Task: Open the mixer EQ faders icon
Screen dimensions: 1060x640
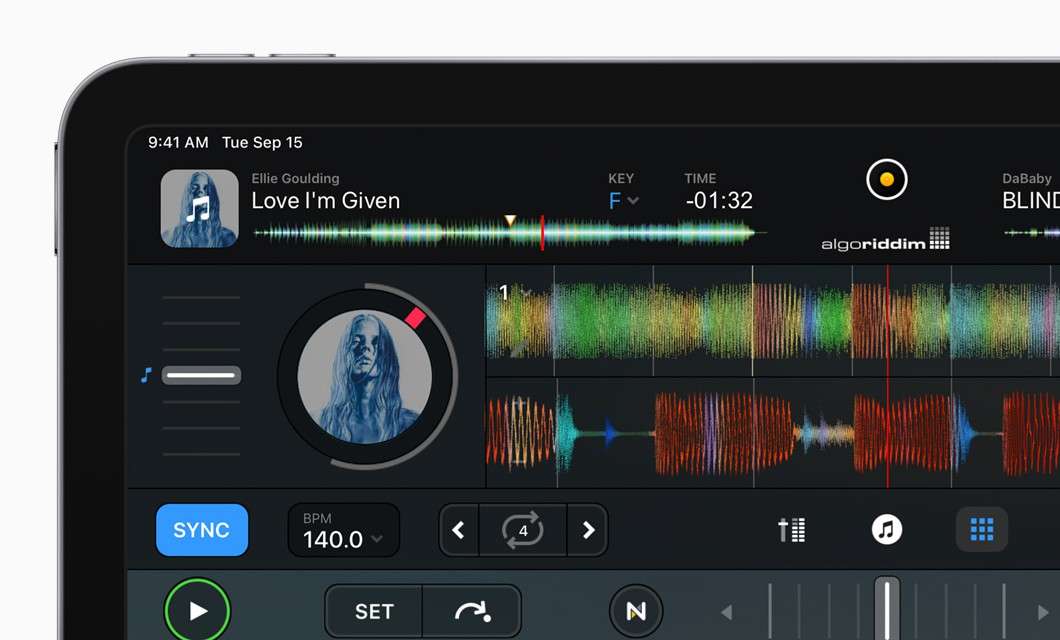Action: click(792, 530)
